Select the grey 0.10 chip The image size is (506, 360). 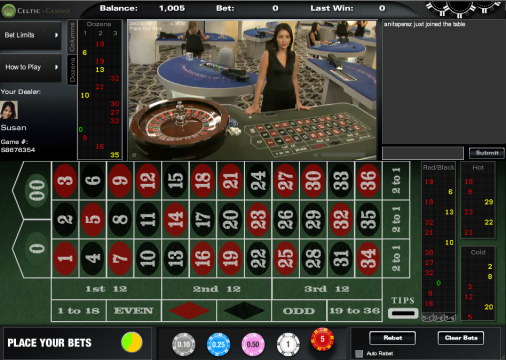[183, 344]
